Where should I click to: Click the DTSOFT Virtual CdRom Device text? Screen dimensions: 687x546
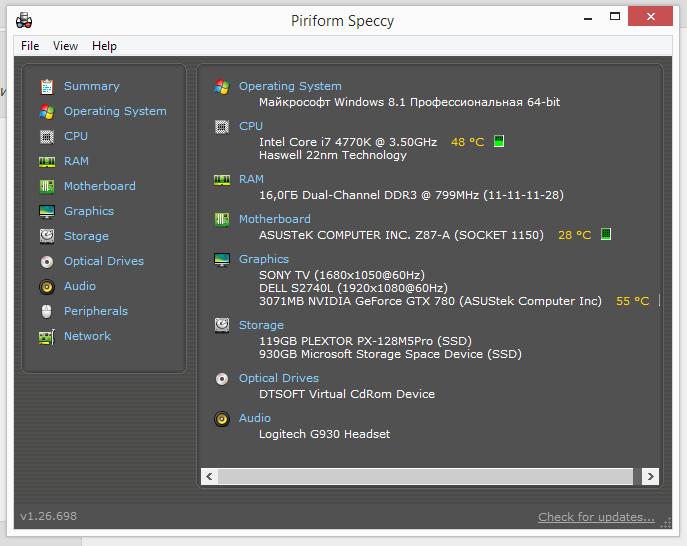[x=347, y=394]
